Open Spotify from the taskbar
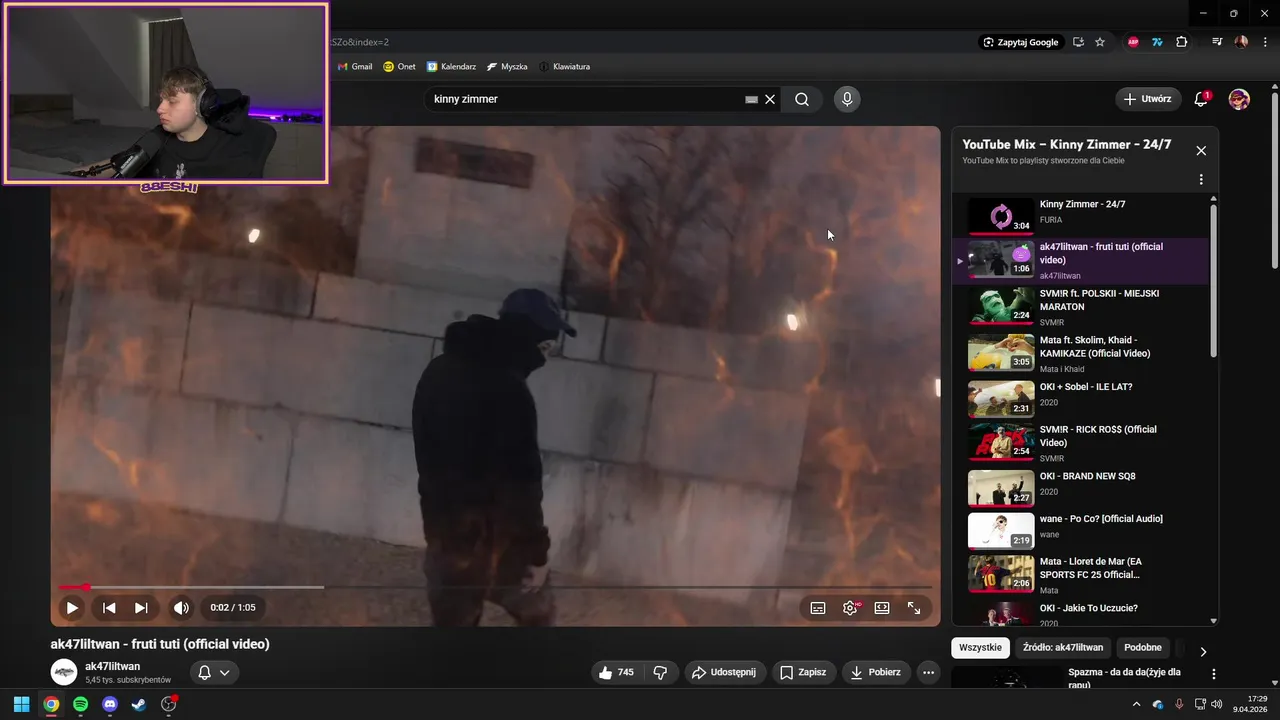Screen dimensions: 1280x720 click(x=80, y=704)
